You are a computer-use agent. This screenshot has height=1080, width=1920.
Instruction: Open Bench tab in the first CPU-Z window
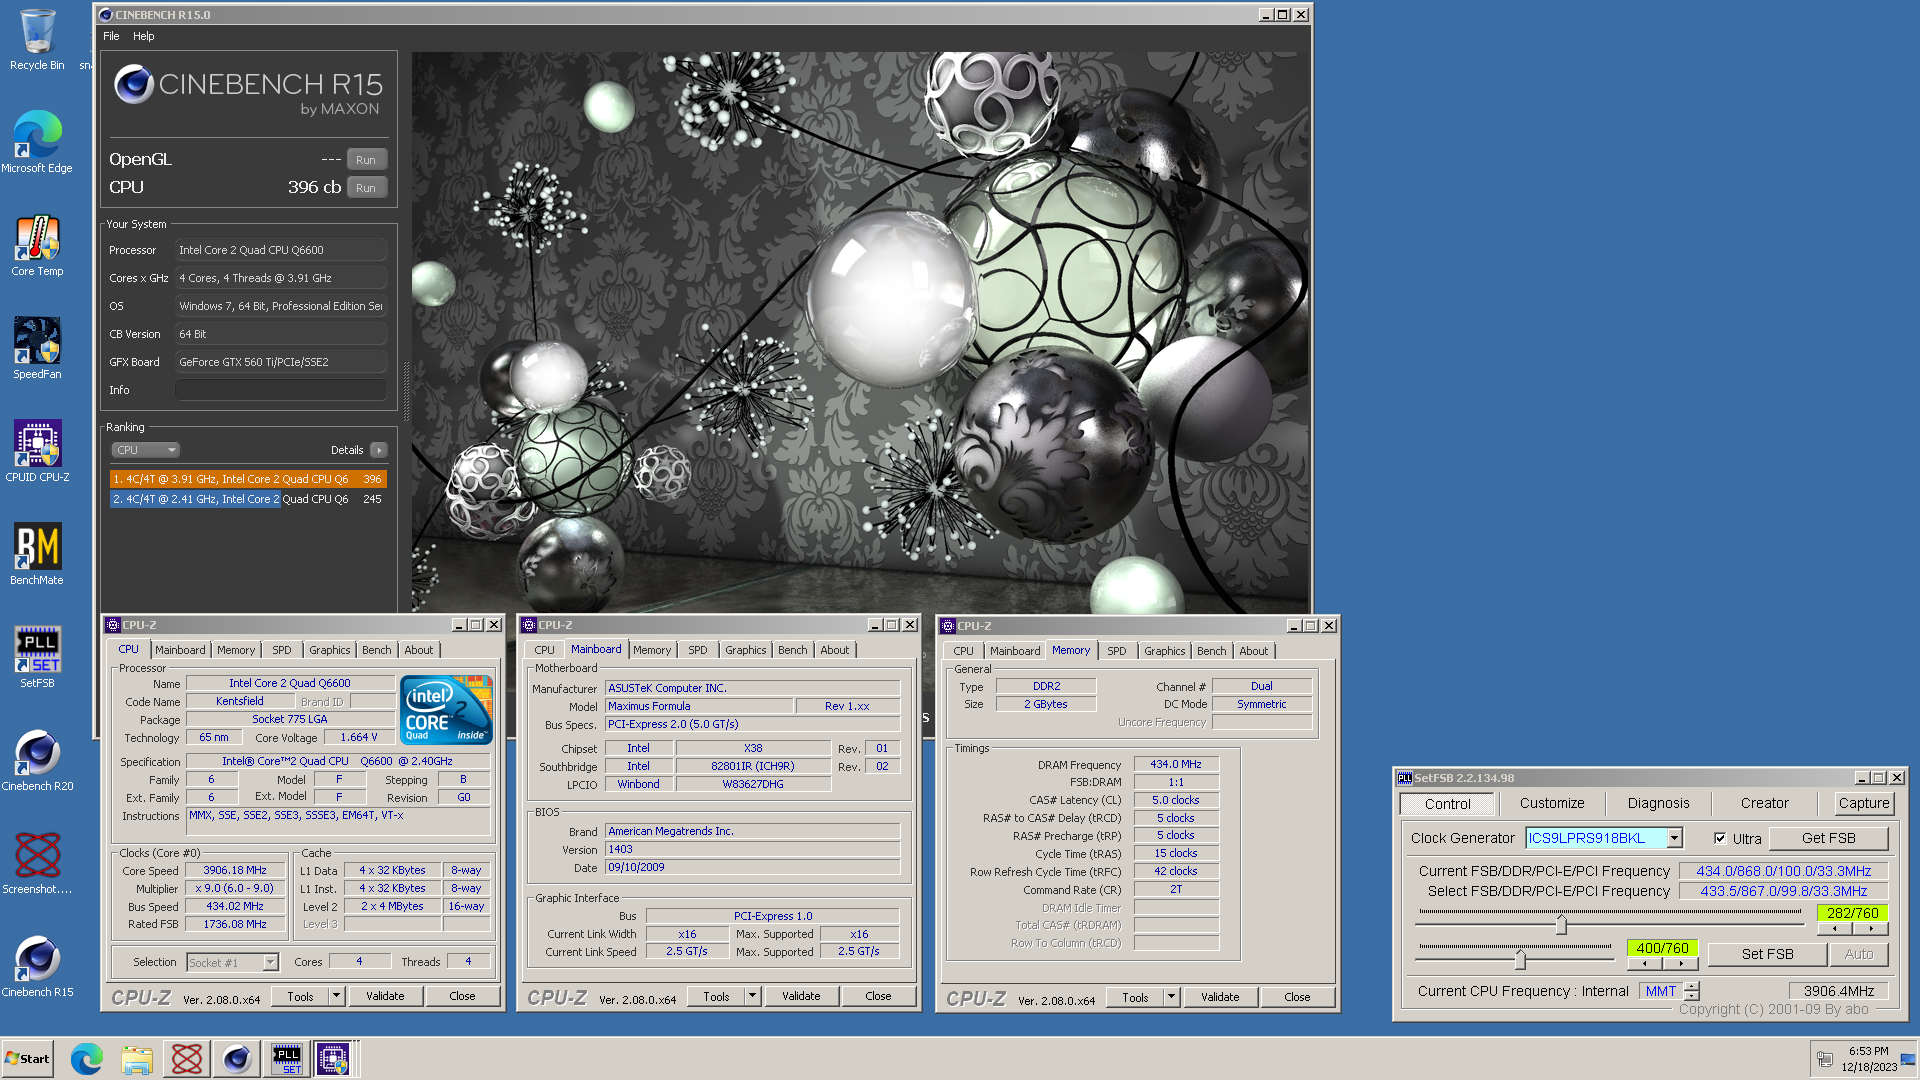point(377,650)
